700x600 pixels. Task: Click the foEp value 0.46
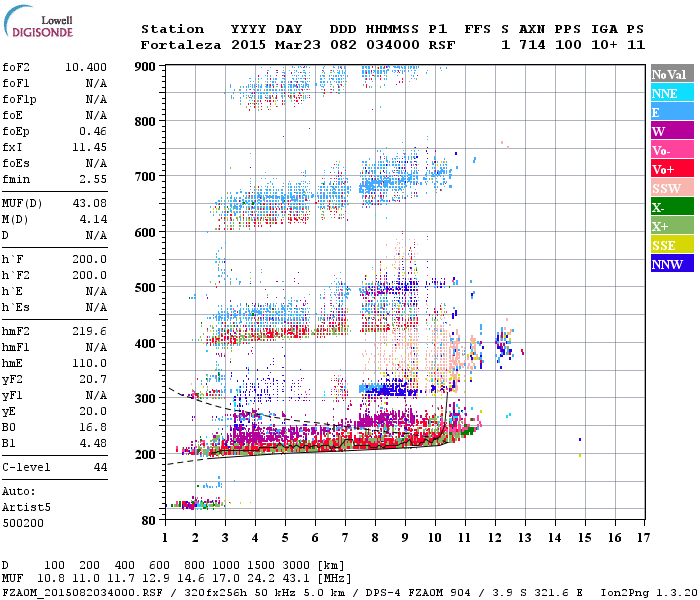coord(93,131)
